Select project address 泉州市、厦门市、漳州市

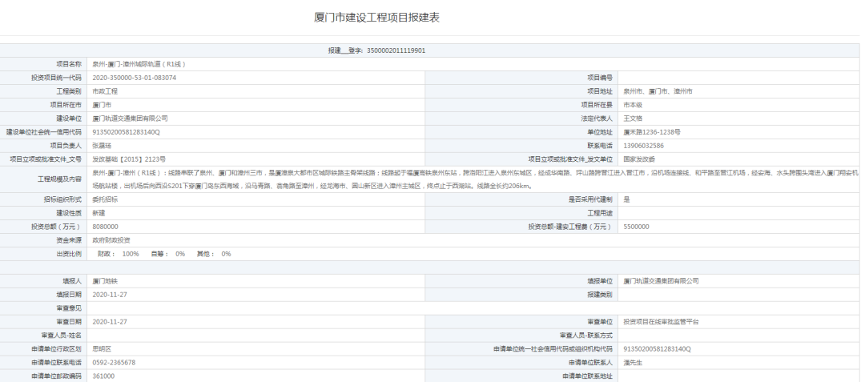[658, 91]
